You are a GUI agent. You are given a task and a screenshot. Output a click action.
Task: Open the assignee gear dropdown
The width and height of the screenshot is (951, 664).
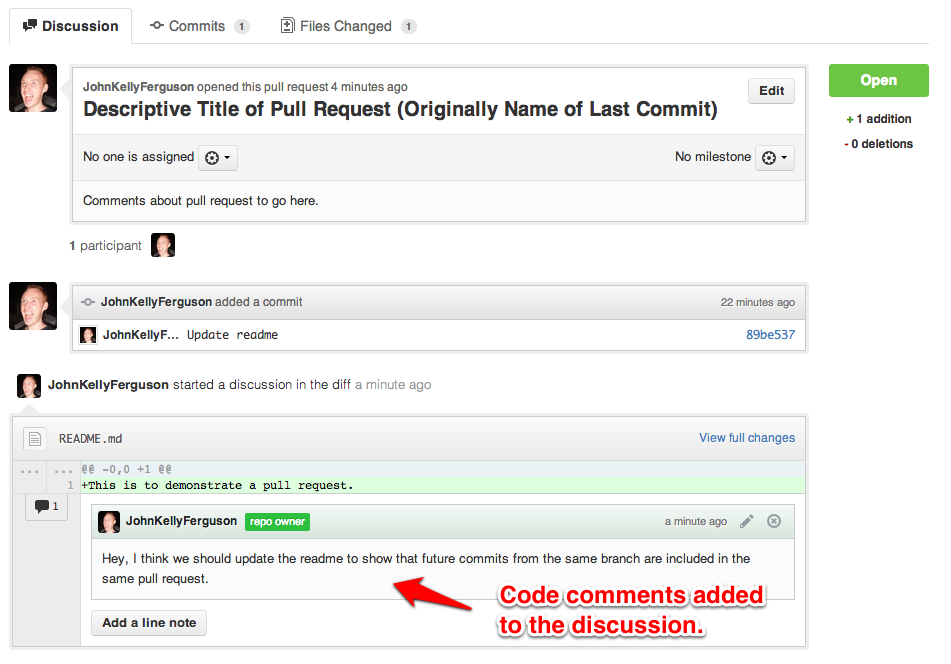pos(218,158)
